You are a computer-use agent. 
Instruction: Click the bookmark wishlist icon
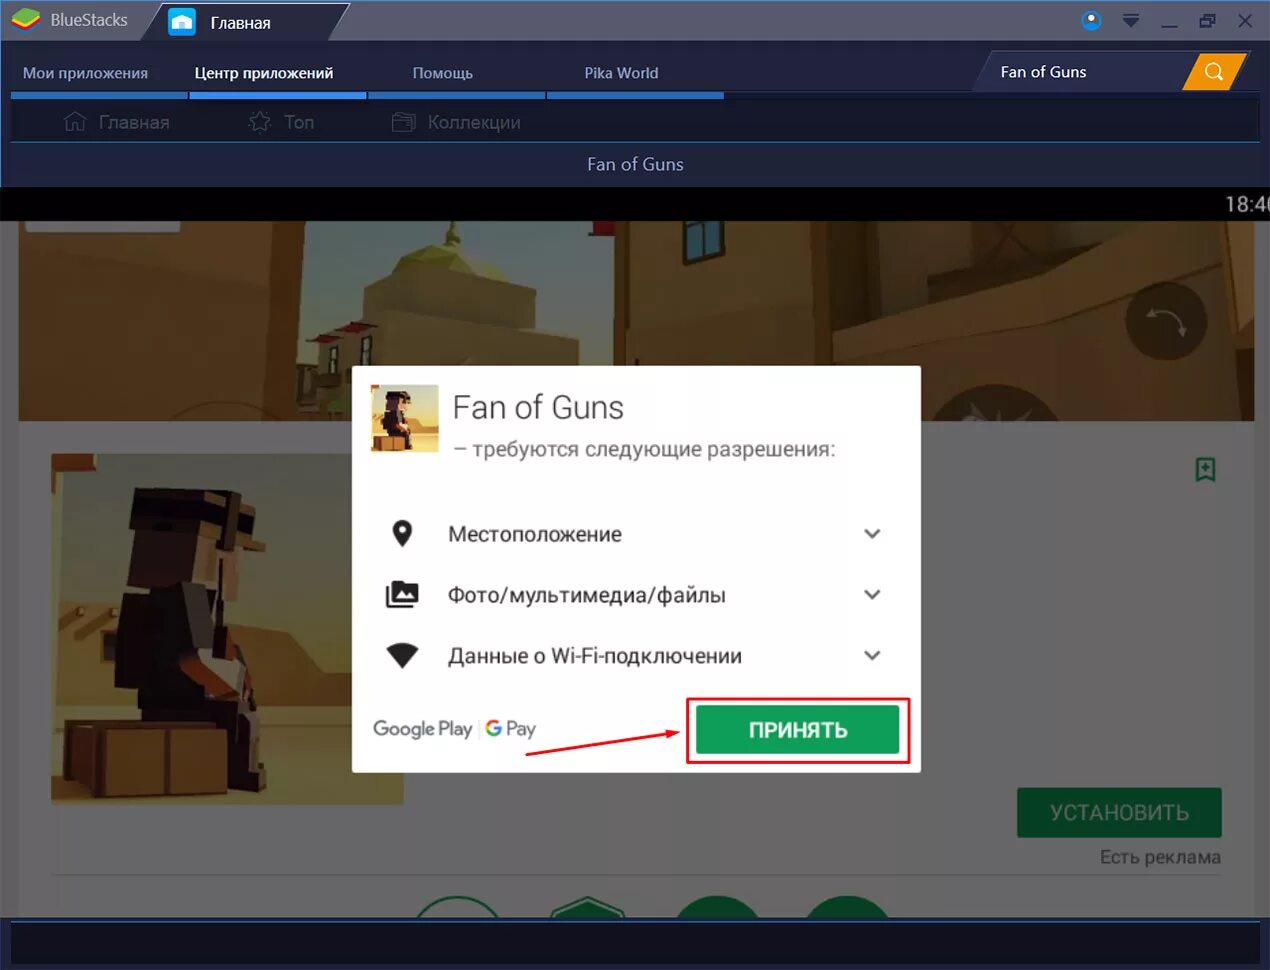[1206, 469]
